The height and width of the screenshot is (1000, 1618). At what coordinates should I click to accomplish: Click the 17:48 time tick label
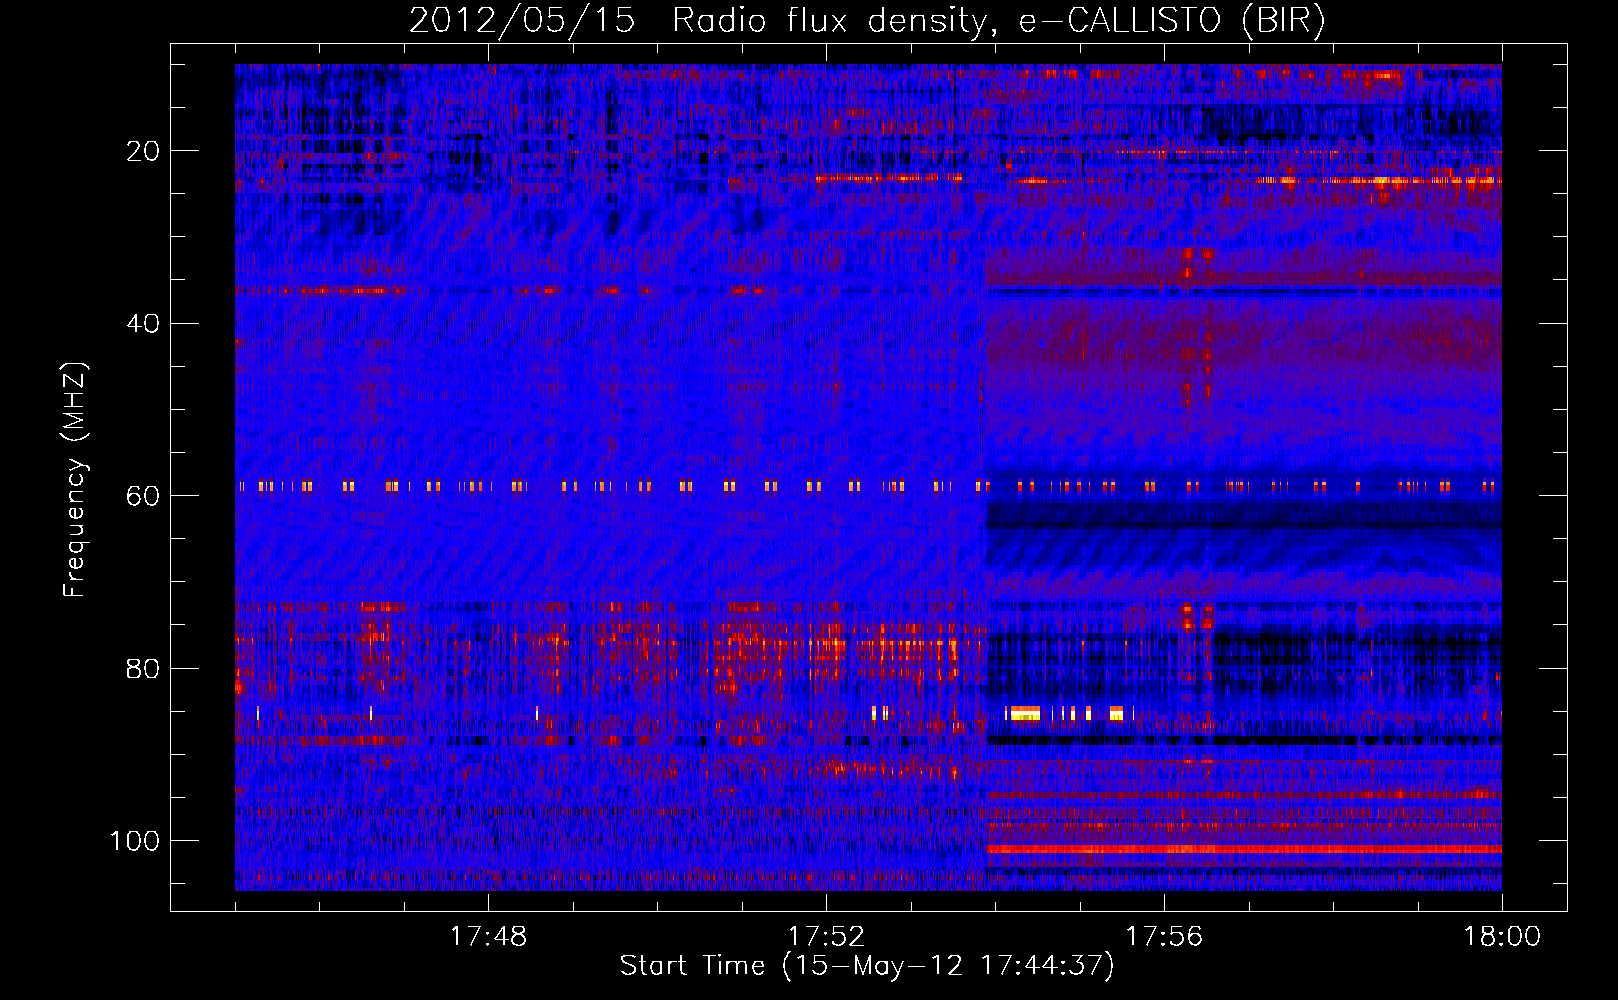pos(488,937)
